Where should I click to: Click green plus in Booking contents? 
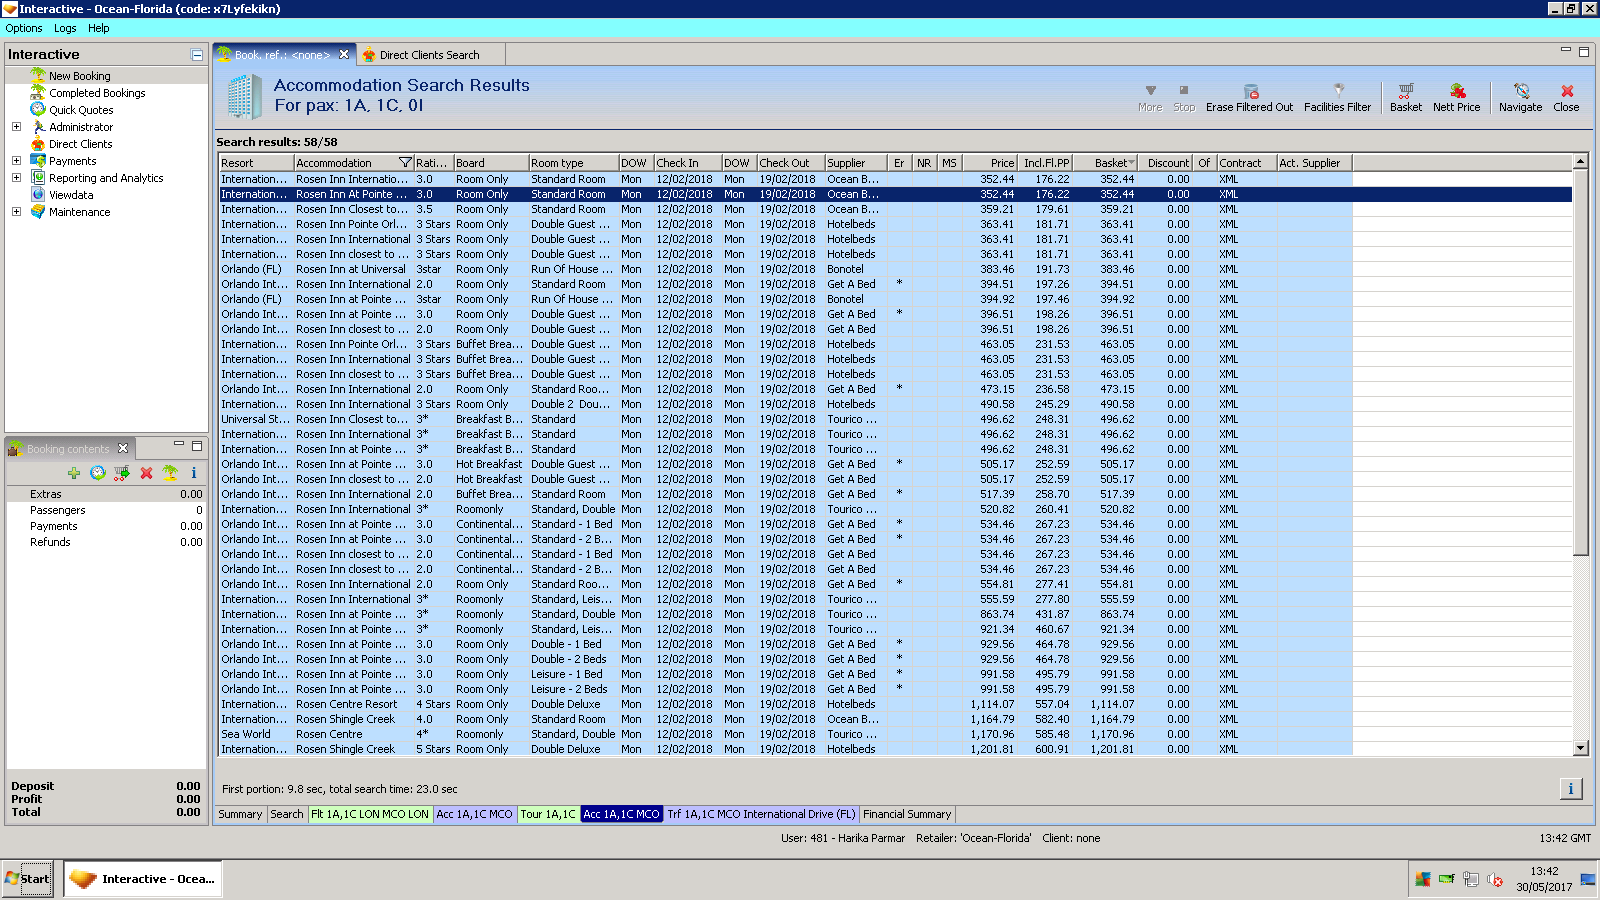(74, 473)
